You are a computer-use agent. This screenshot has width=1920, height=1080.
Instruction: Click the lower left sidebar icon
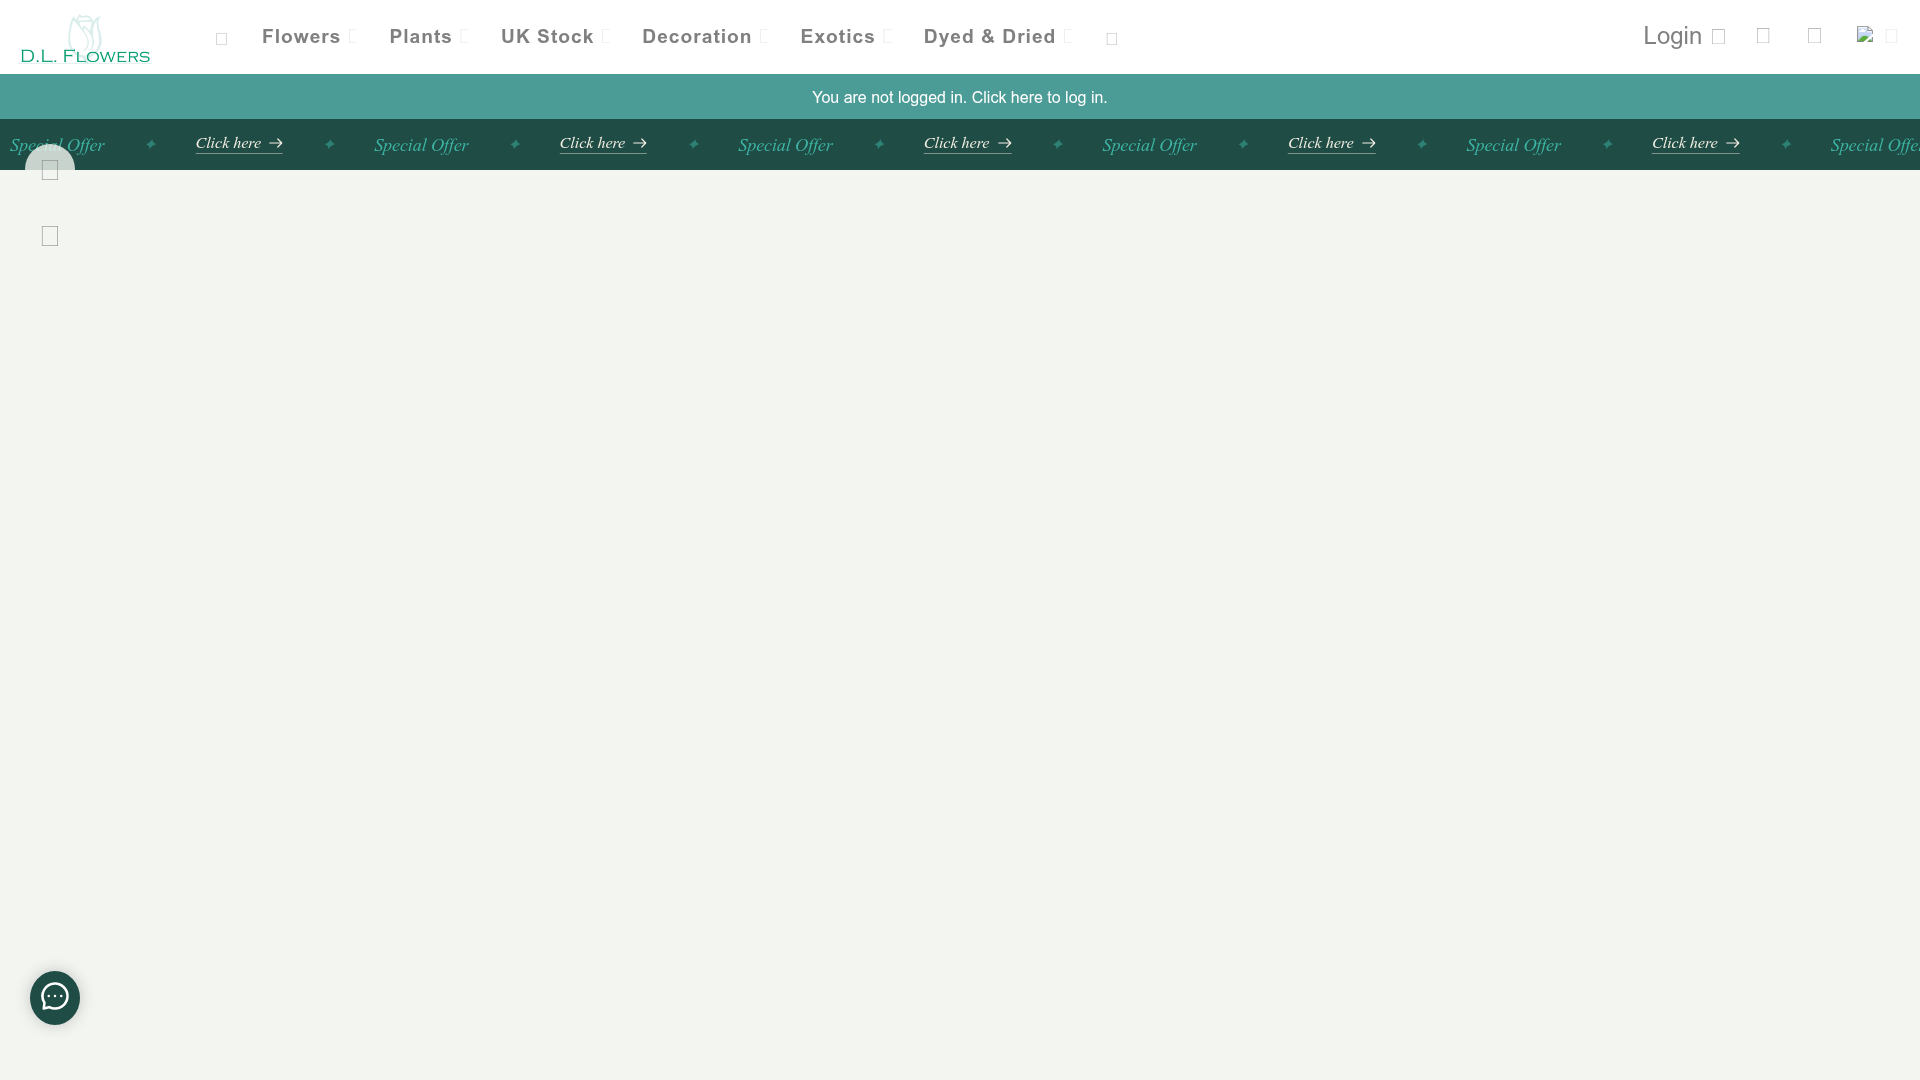click(x=50, y=236)
